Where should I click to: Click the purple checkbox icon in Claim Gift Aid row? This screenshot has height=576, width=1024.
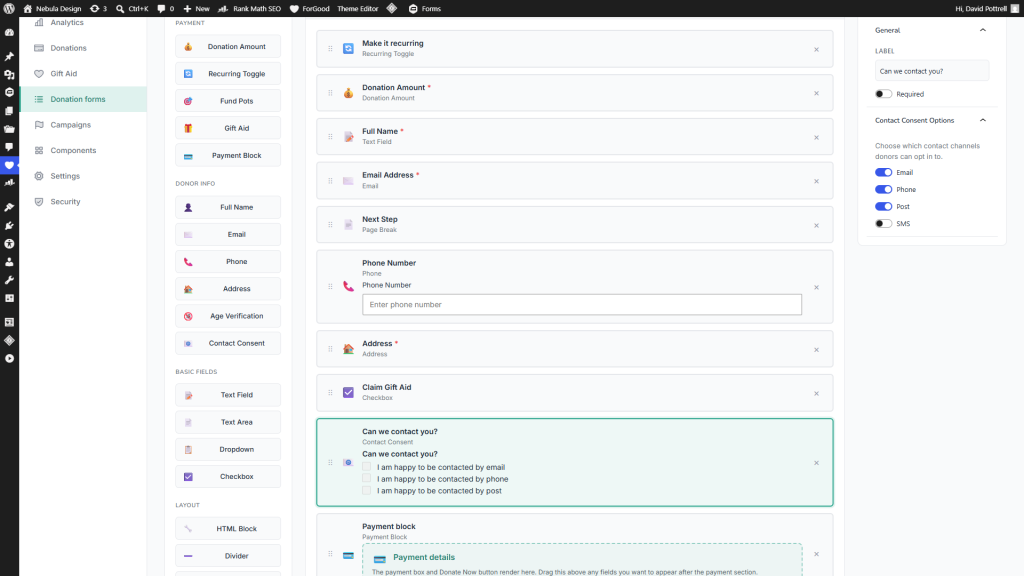[348, 392]
